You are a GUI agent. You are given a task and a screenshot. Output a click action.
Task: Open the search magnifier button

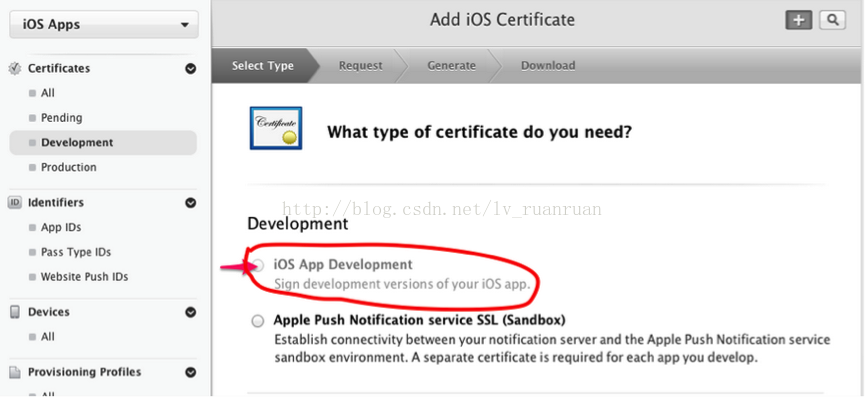pos(832,21)
